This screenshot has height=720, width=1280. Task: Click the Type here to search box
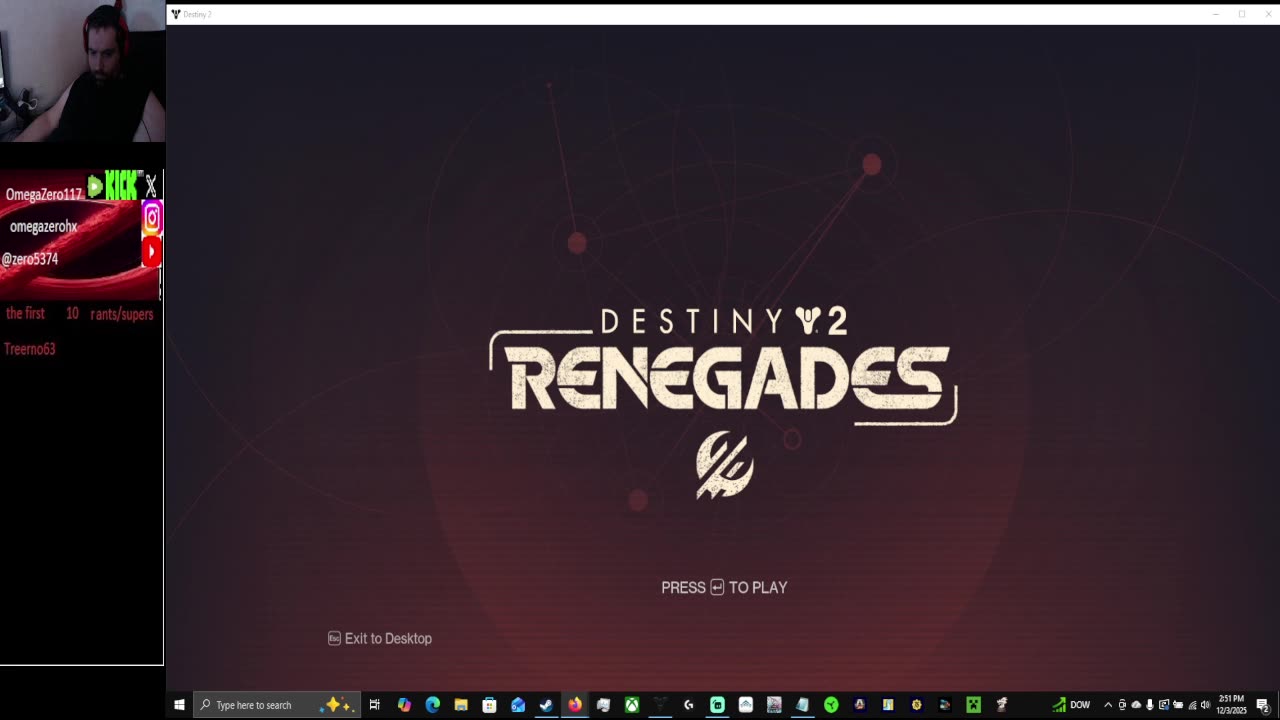click(x=276, y=705)
